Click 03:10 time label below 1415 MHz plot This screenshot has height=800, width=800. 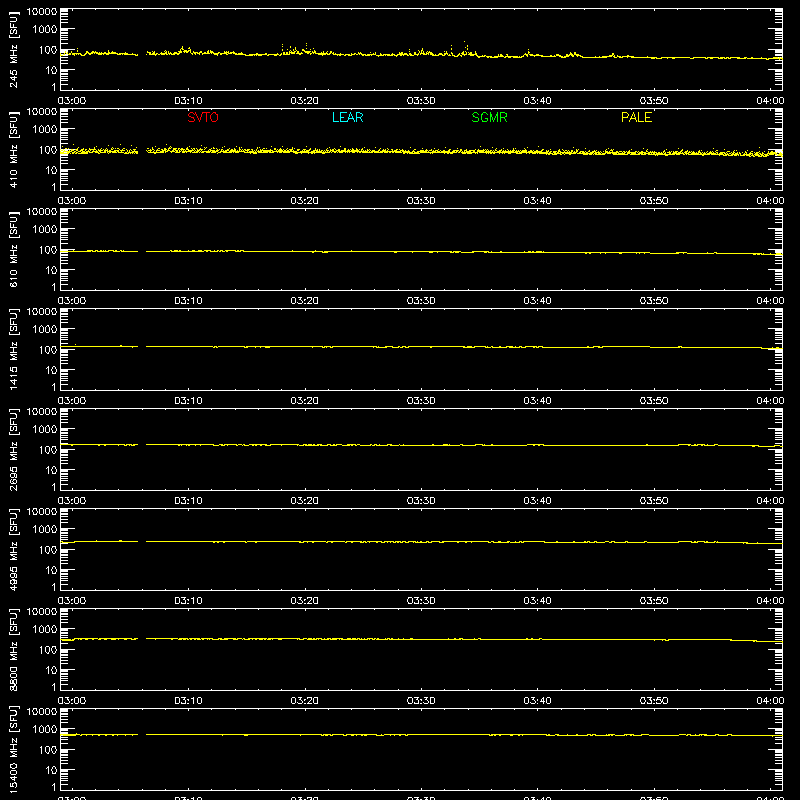pos(188,401)
